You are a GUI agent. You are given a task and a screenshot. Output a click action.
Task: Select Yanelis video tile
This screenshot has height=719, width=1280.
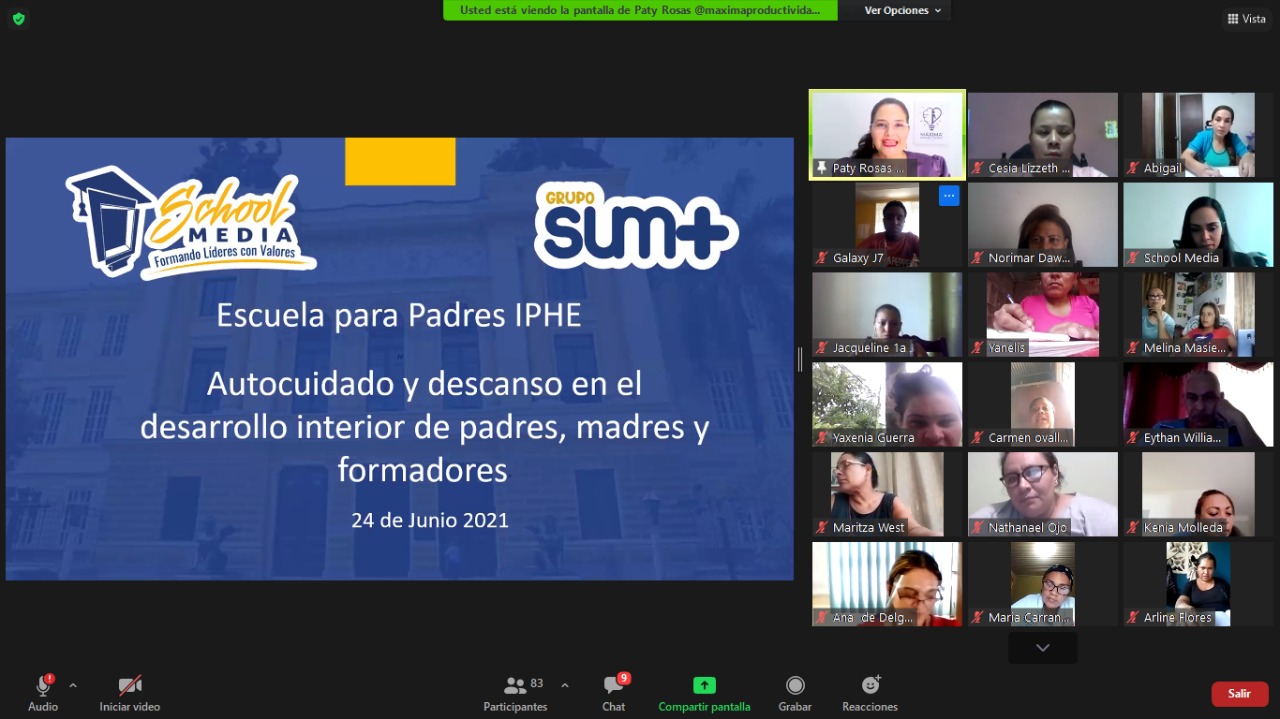click(x=1043, y=315)
